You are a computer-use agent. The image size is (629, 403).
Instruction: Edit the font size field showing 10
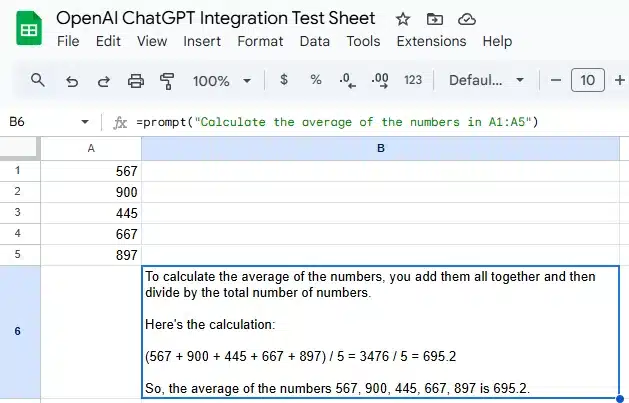click(x=588, y=80)
